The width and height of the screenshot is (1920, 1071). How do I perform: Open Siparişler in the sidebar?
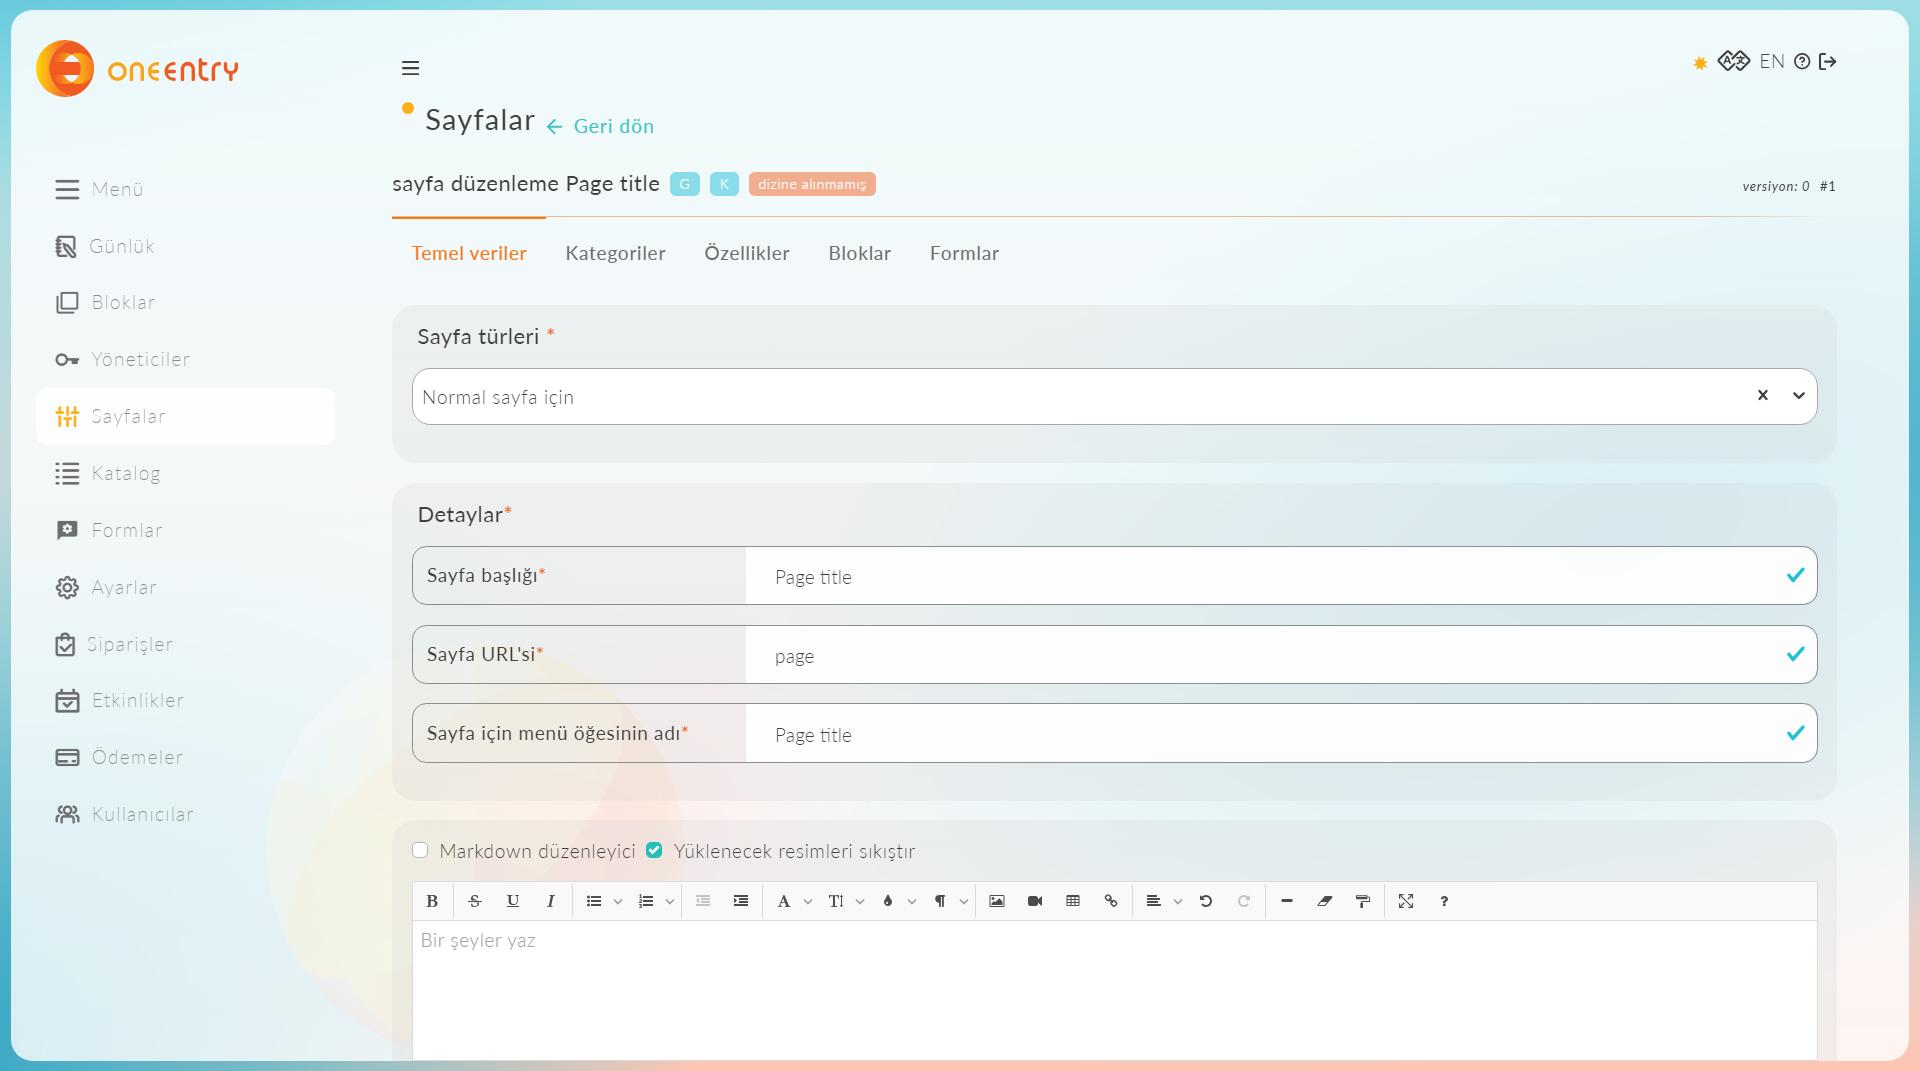pyautogui.click(x=185, y=644)
